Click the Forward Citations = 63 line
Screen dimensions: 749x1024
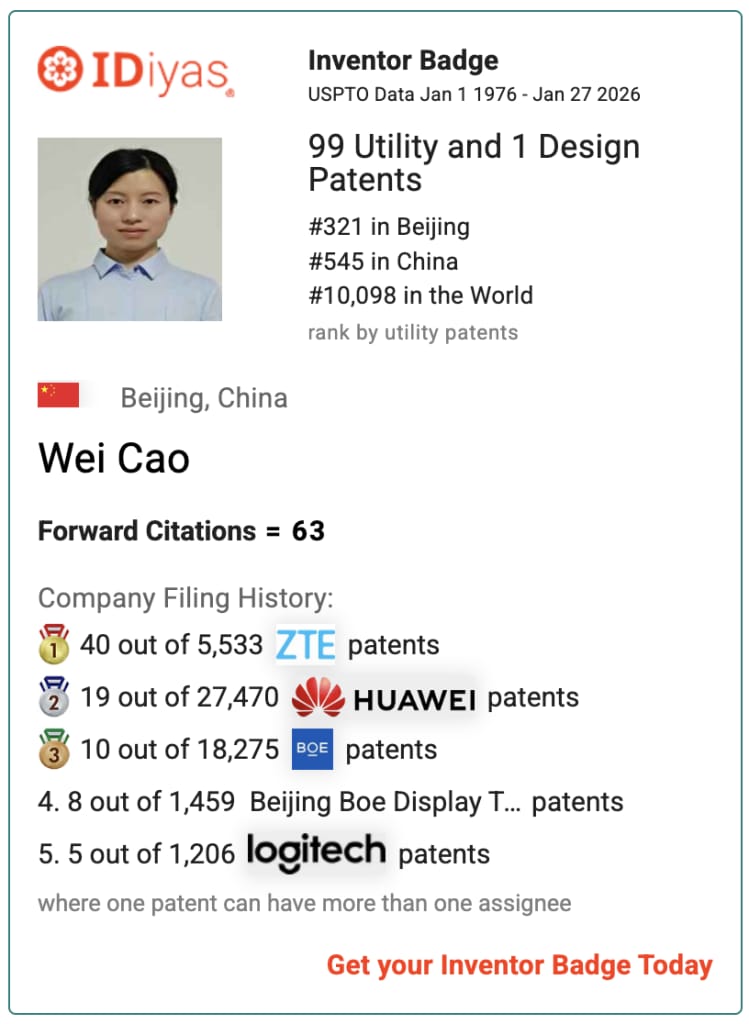(x=181, y=531)
